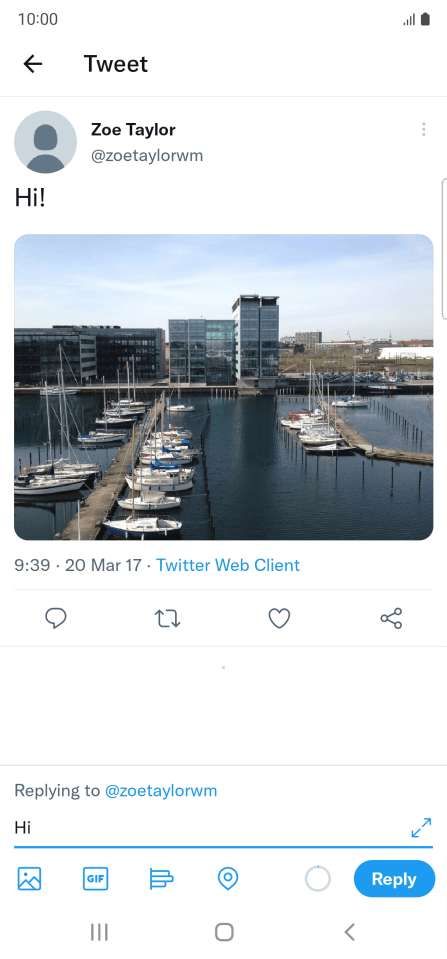The width and height of the screenshot is (447, 959).
Task: Add location with the pin icon
Action: click(x=227, y=879)
